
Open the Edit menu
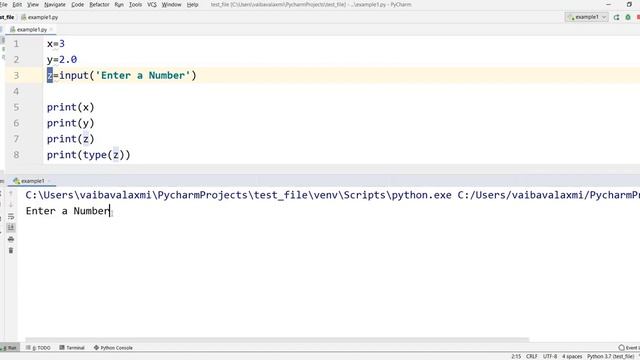(x=17, y=4)
